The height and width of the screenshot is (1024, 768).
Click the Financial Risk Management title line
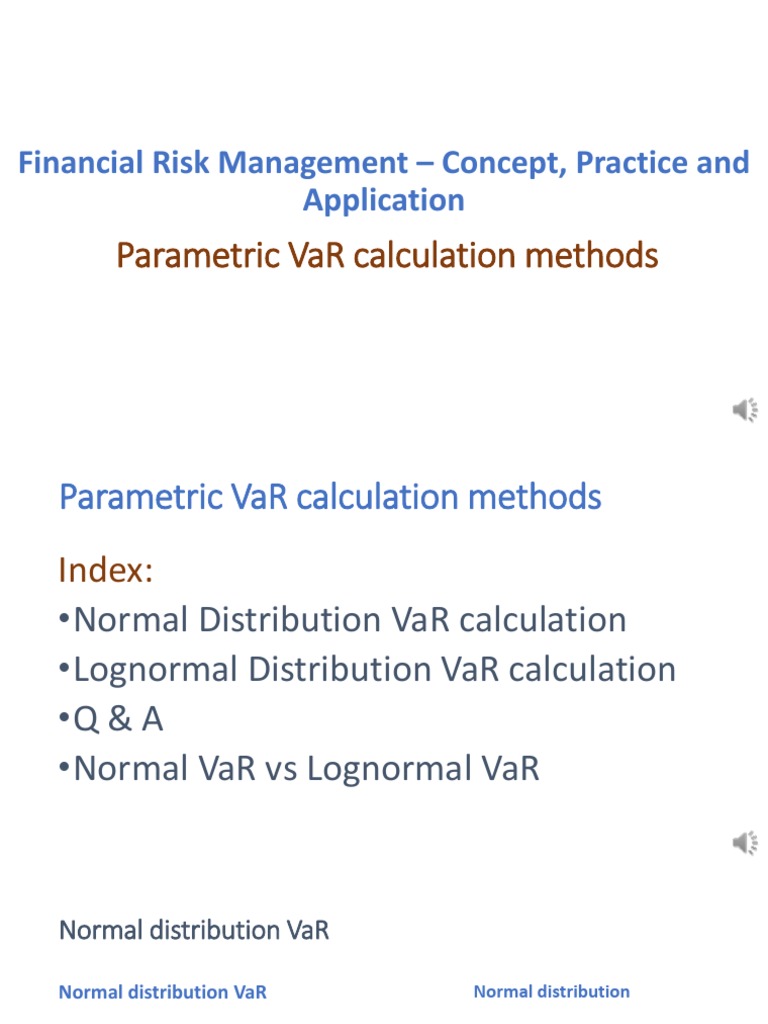point(384,163)
